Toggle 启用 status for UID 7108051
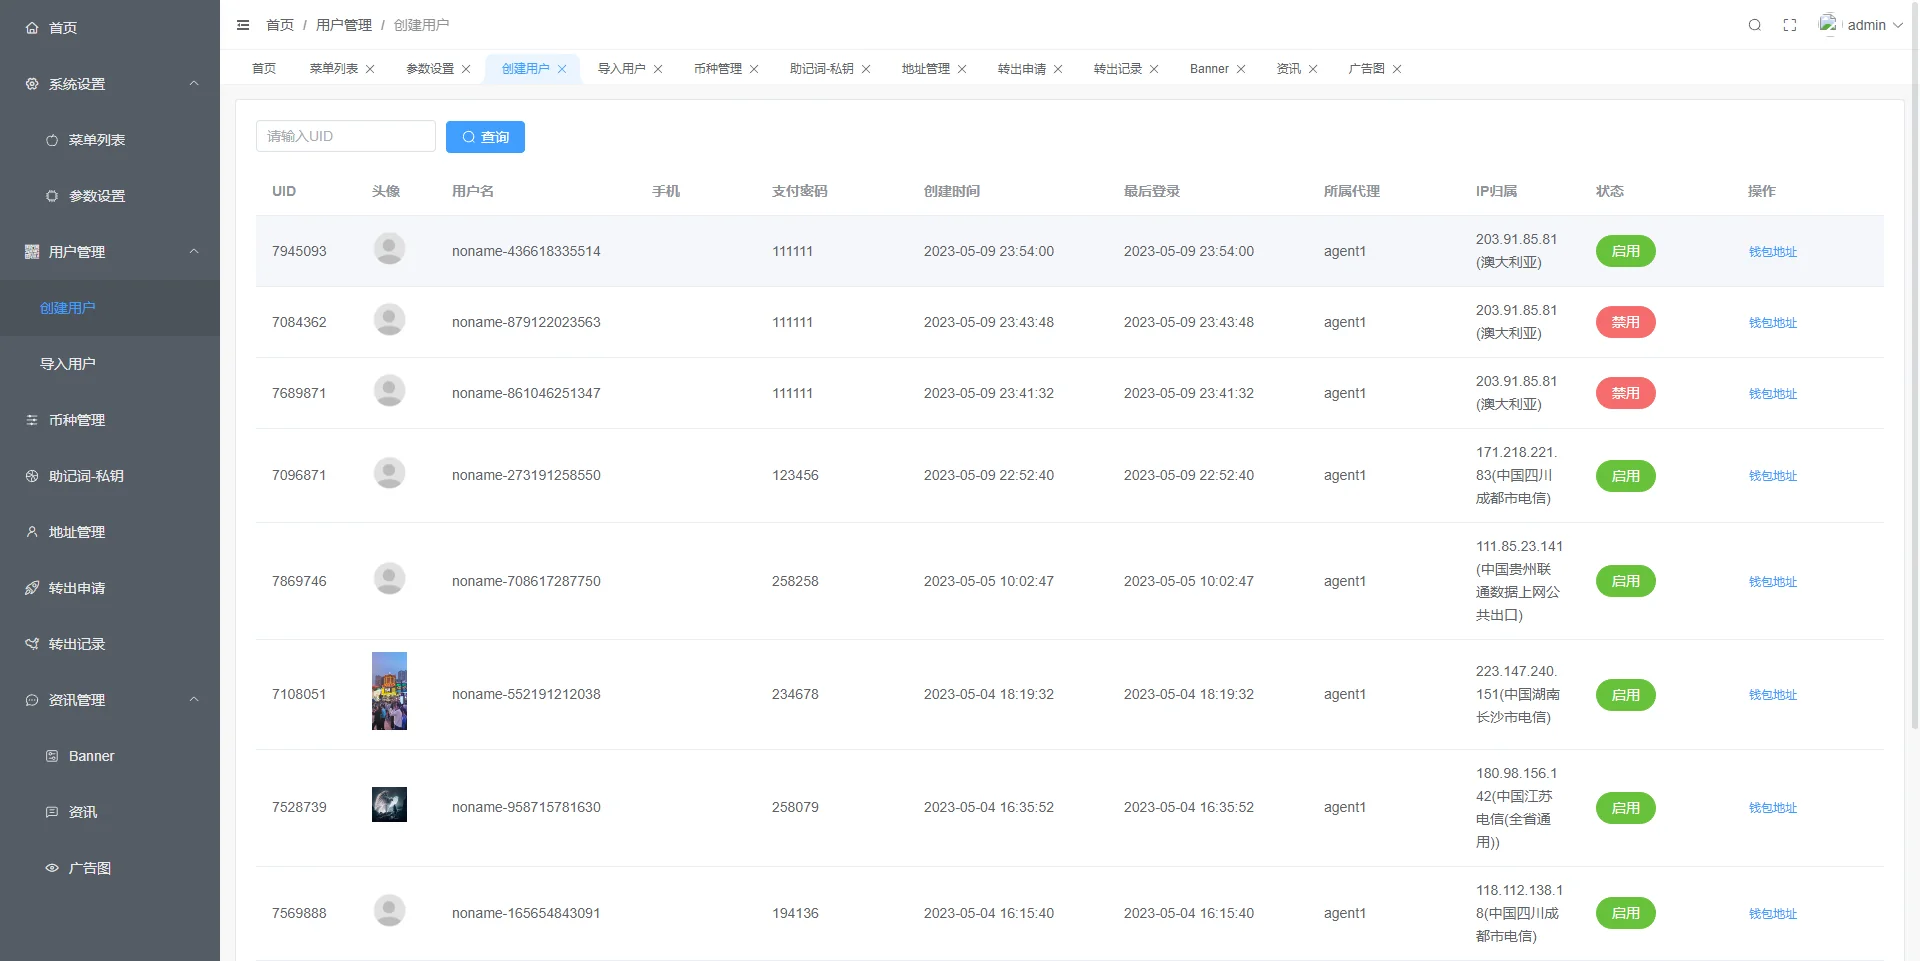1920x961 pixels. 1625,695
